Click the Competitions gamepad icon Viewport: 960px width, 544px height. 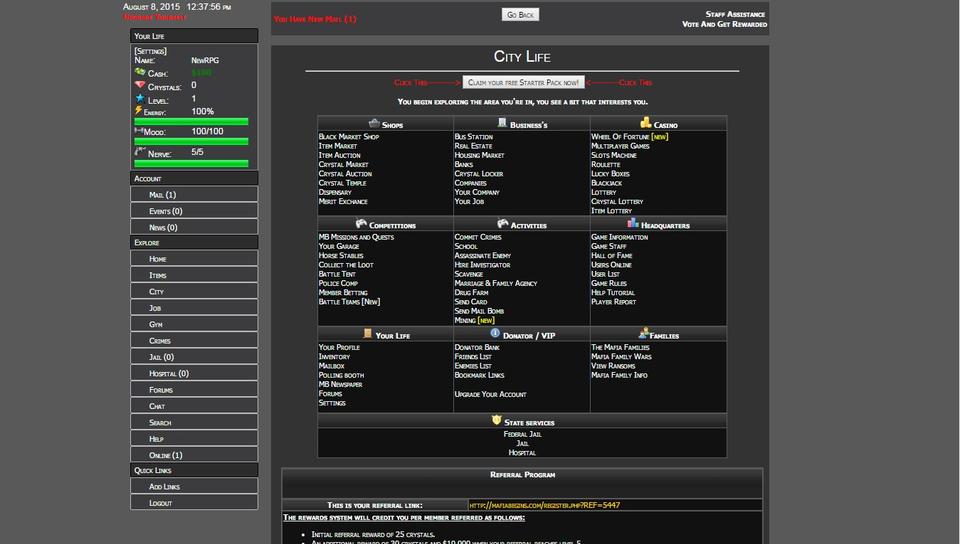click(361, 224)
